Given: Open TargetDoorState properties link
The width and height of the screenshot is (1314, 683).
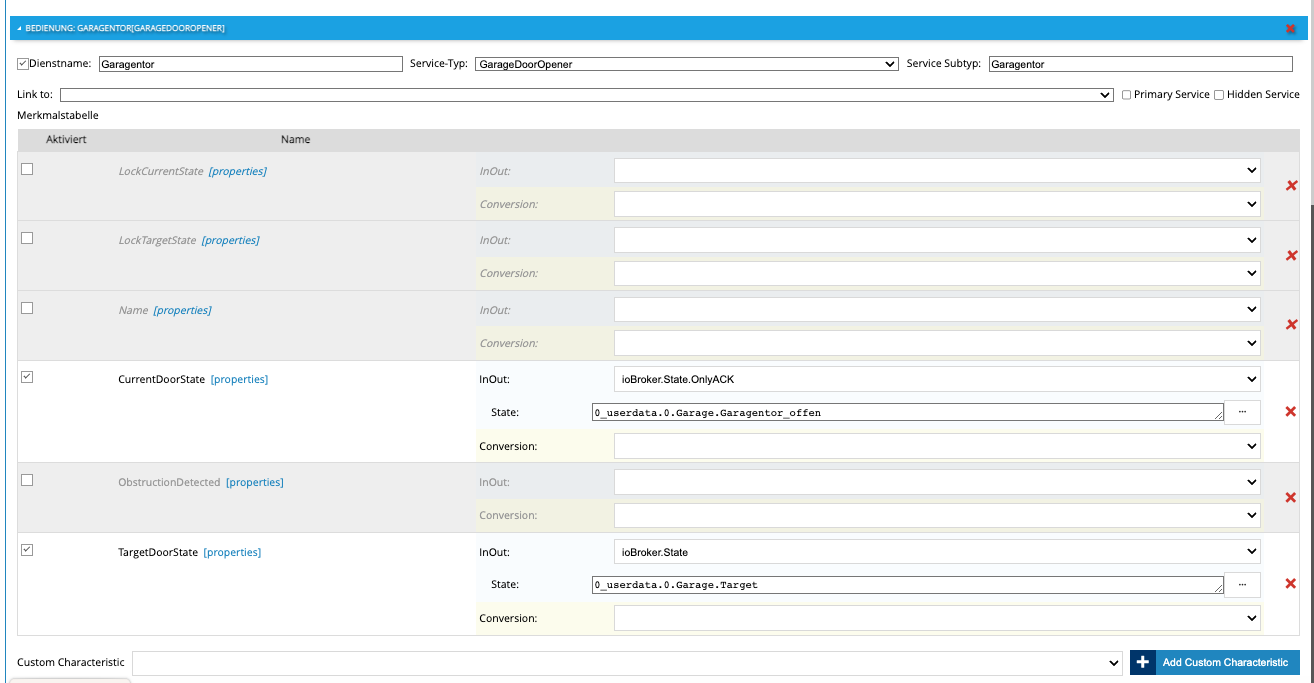Looking at the screenshot, I should pos(232,552).
